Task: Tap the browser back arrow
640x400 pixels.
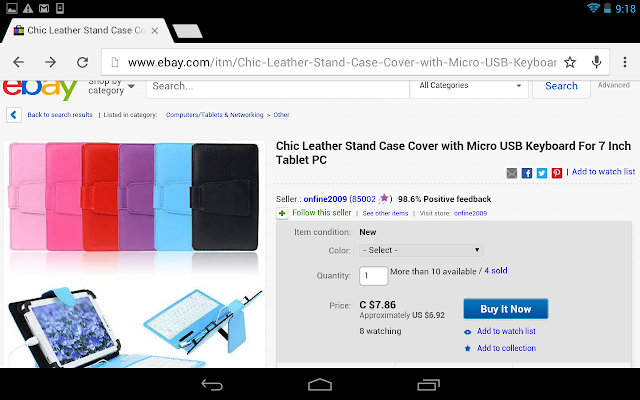Action: [18, 62]
